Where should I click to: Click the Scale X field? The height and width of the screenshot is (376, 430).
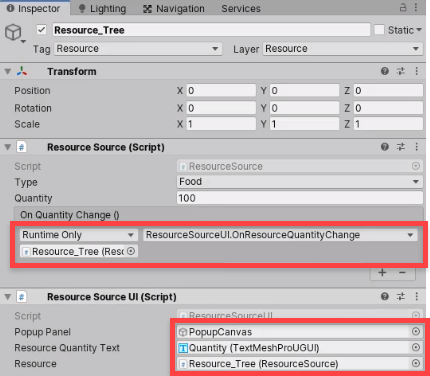click(x=221, y=124)
